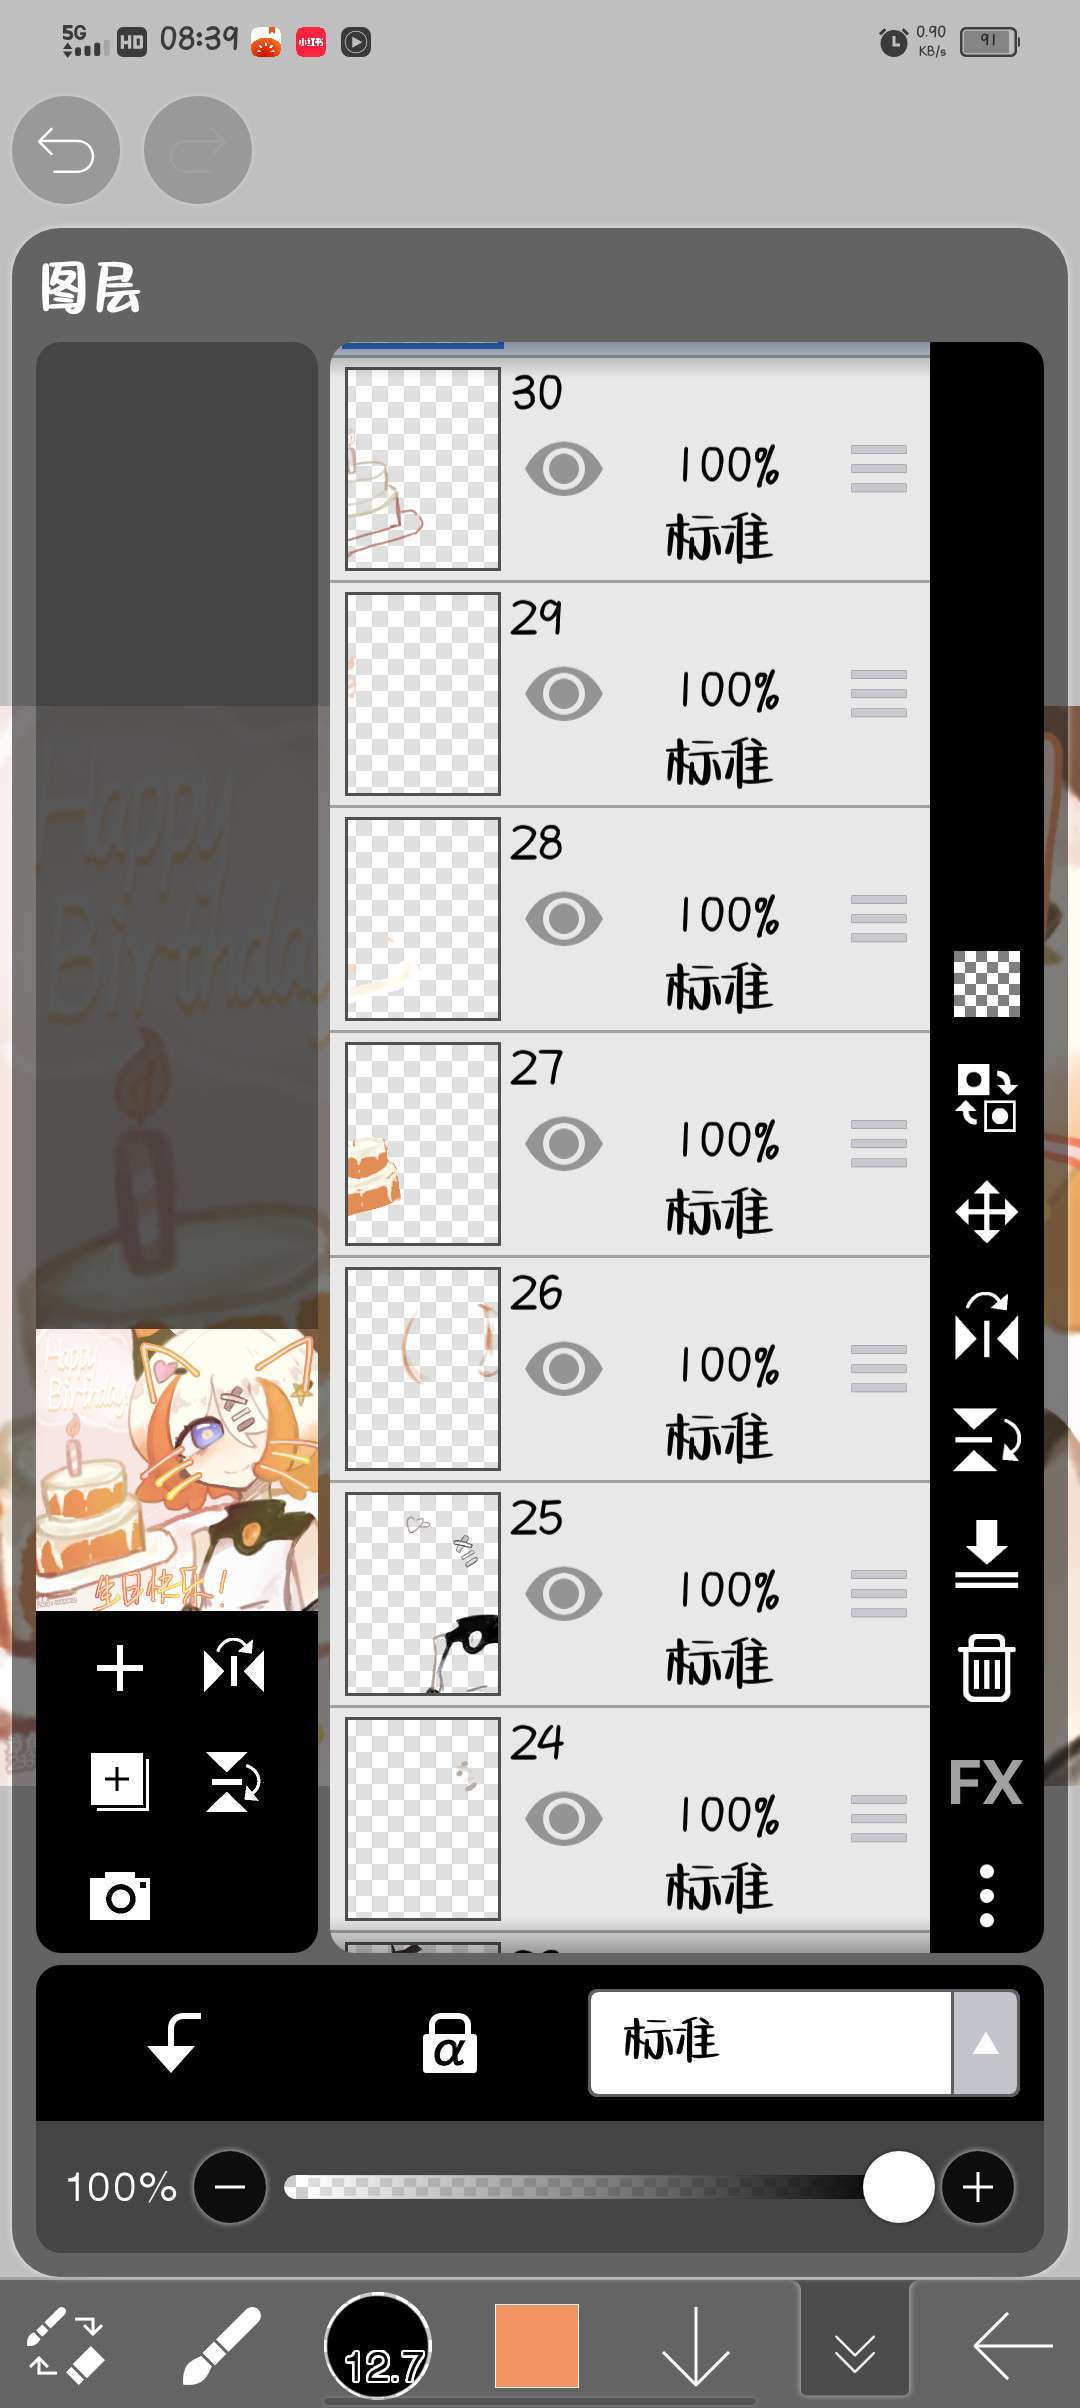
Task: Select the move layer cross-arrows icon
Action: pos(986,1212)
